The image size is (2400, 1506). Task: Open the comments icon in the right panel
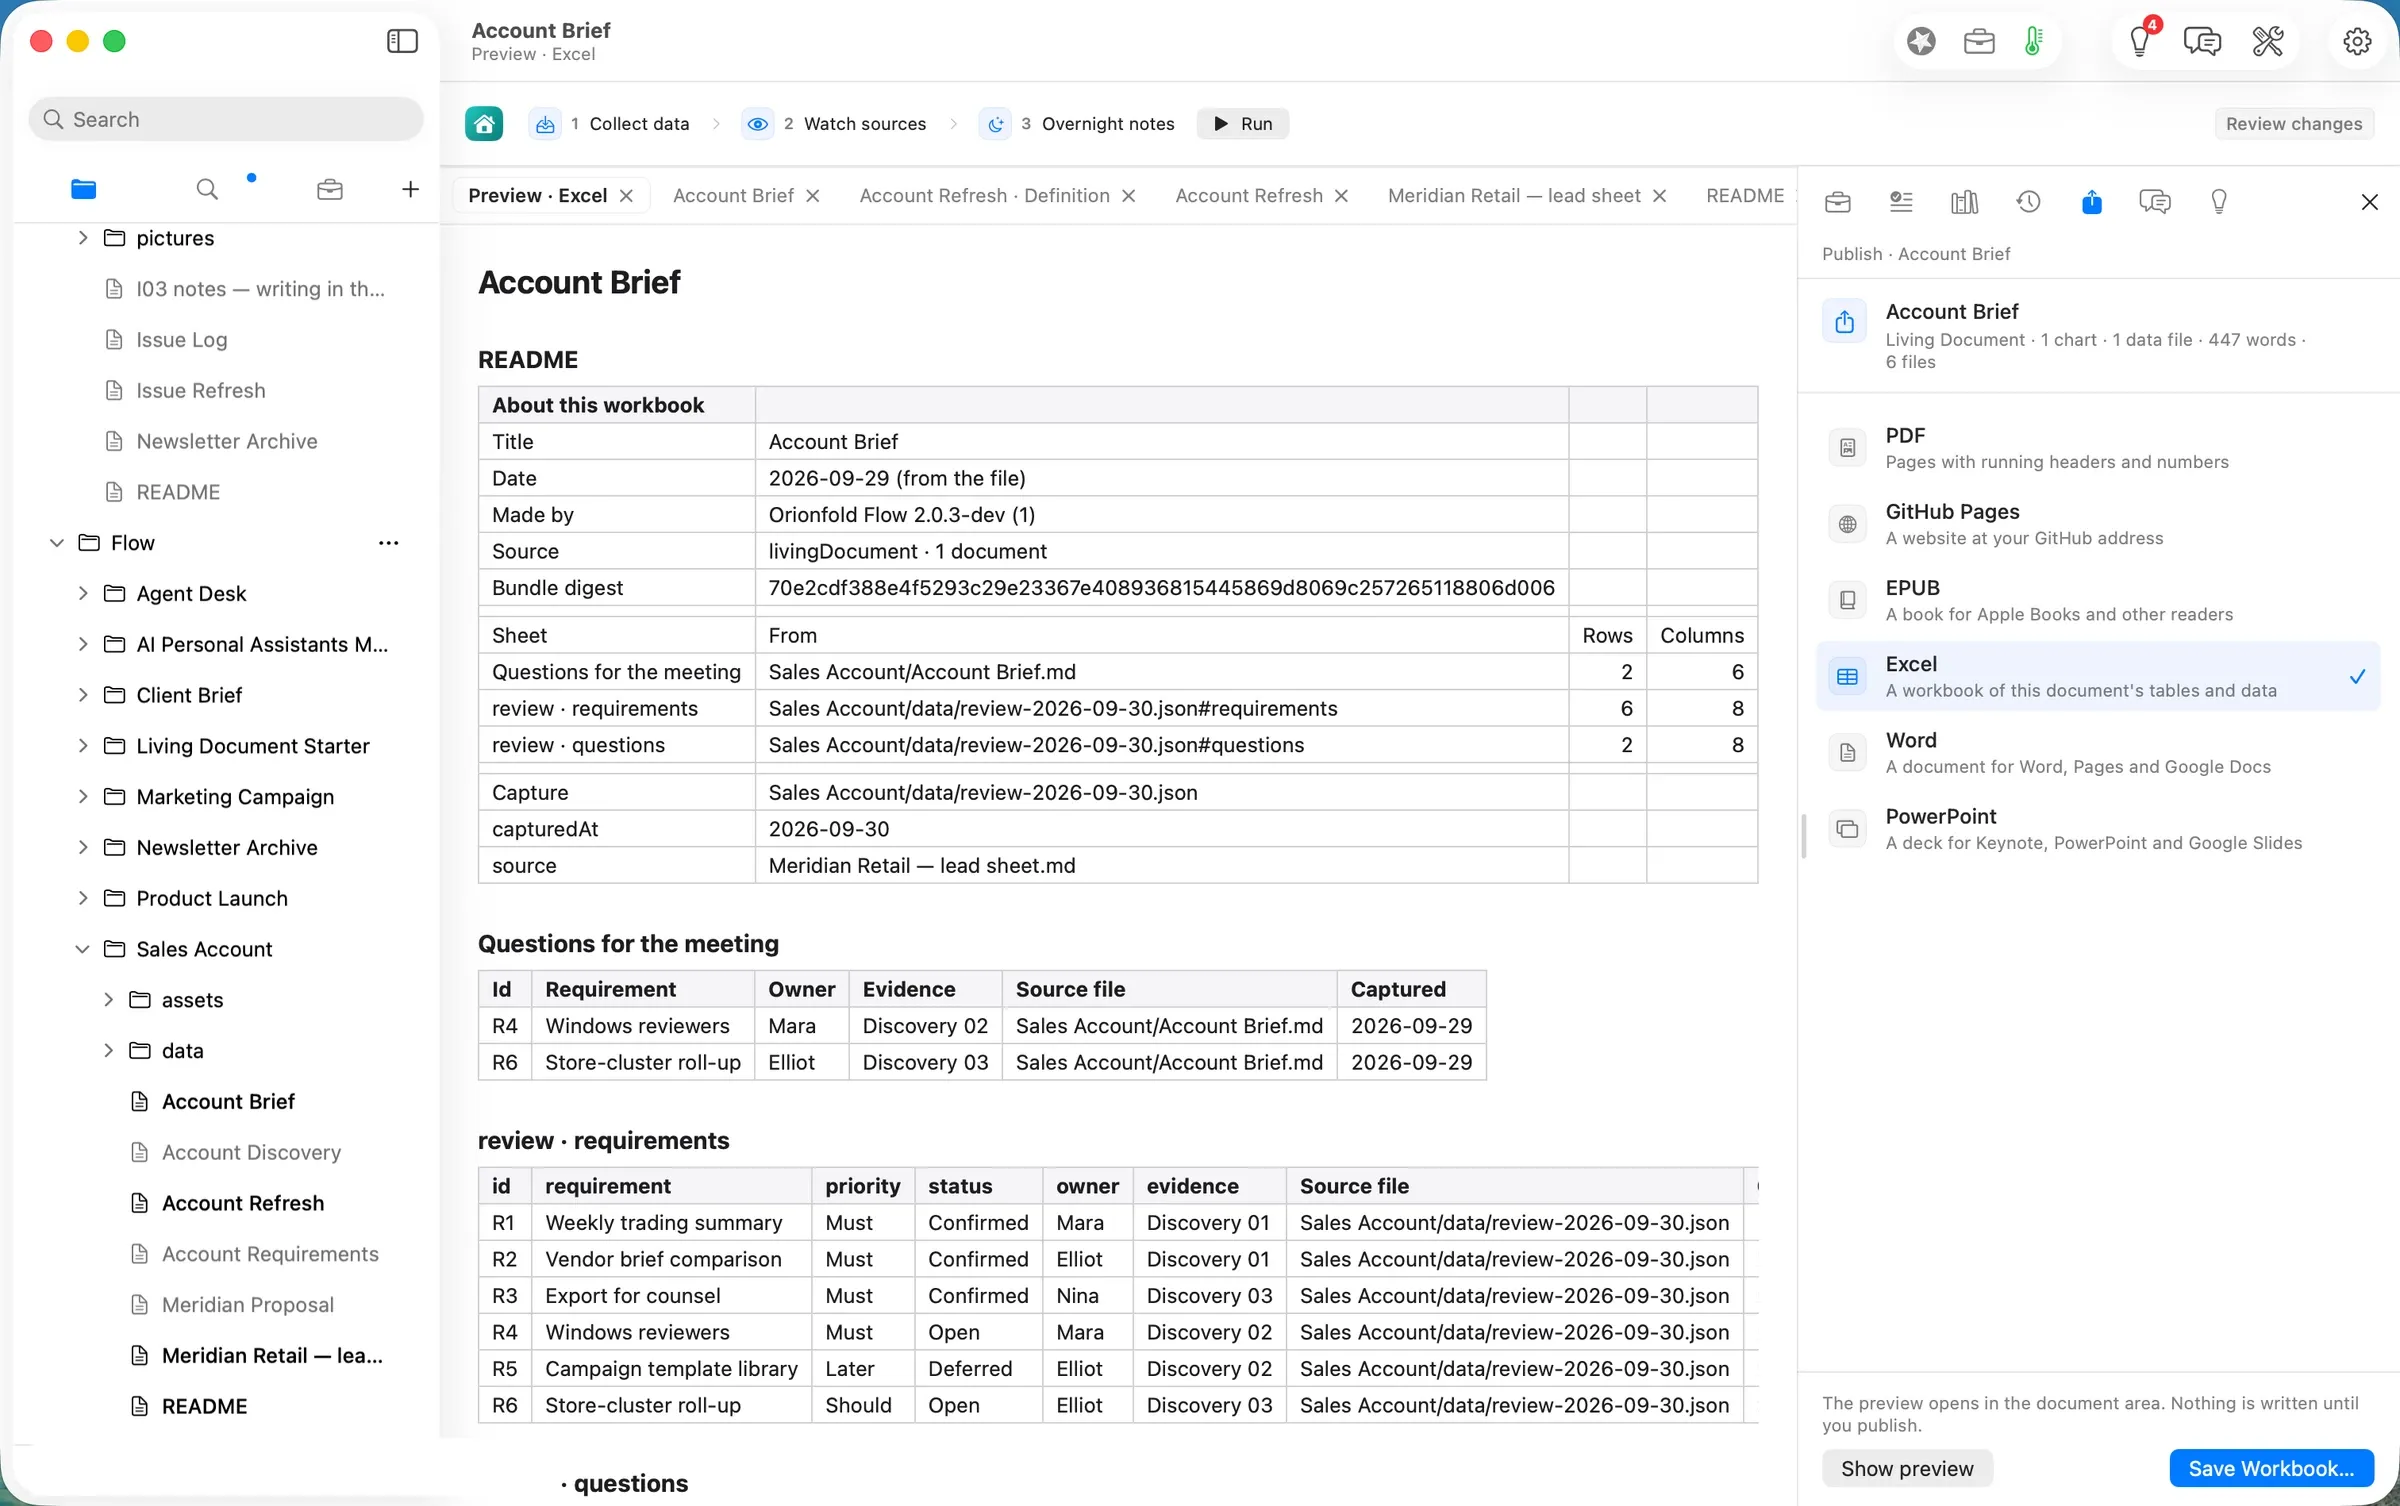2155,202
